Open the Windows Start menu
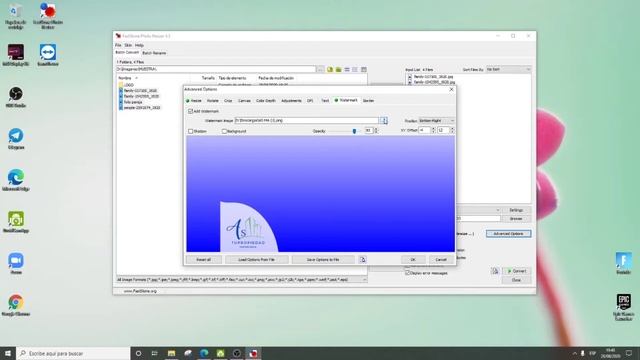Viewport: 640px width, 360px height. pos(8,353)
